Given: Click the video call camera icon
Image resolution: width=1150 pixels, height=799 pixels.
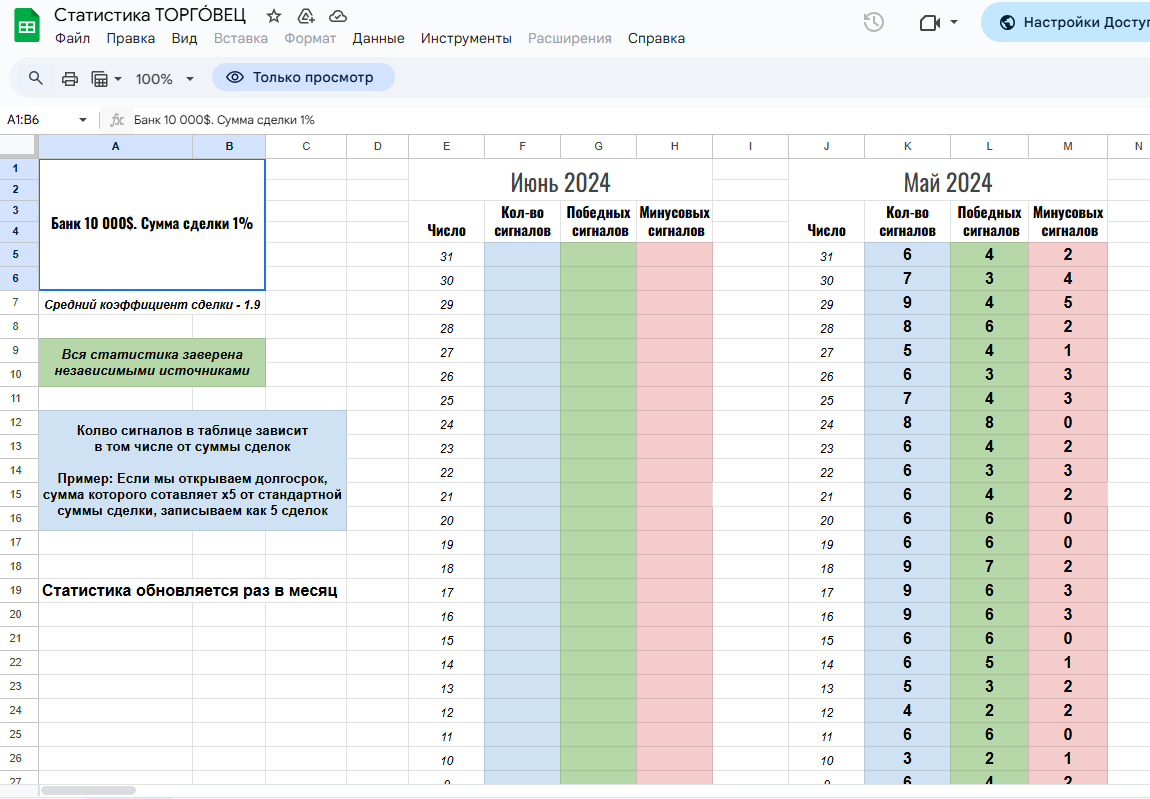Looking at the screenshot, I should click(929, 22).
